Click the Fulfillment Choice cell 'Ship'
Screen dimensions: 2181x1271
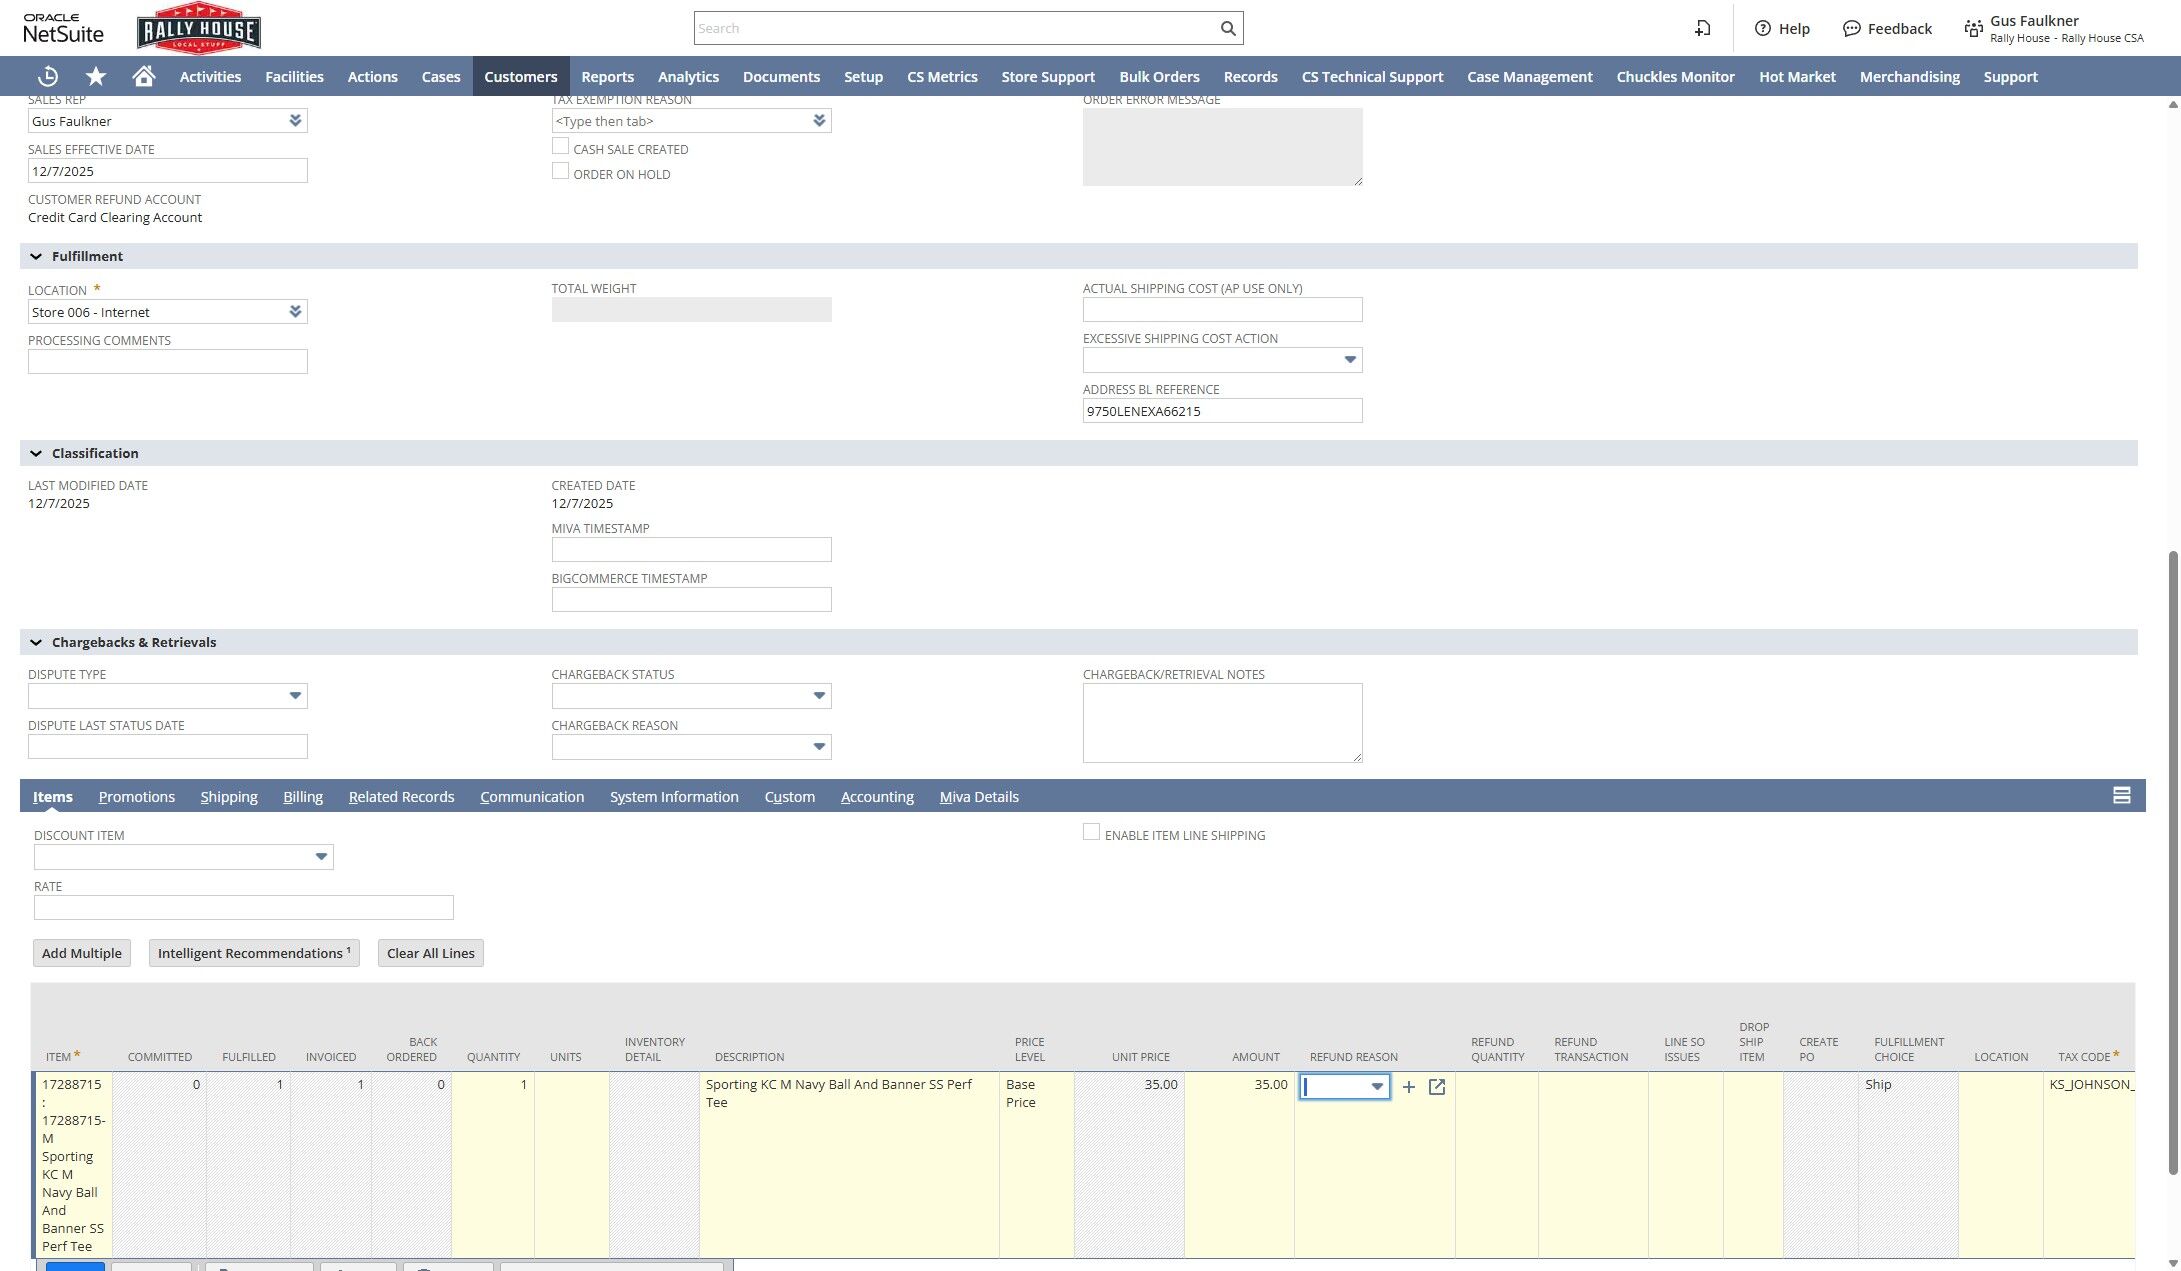[1908, 1165]
